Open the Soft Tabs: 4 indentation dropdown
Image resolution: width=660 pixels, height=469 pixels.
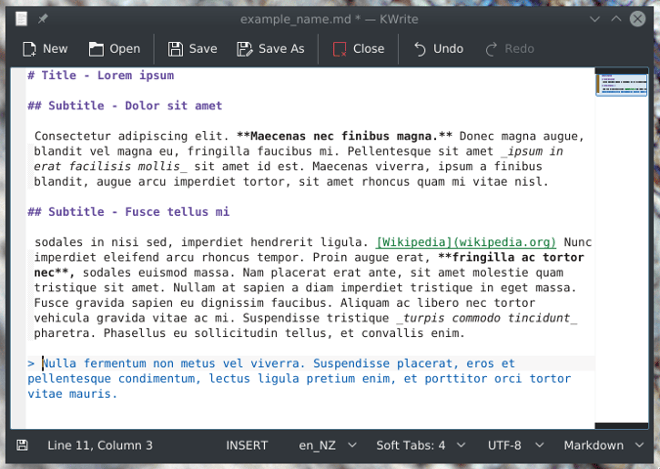418,445
